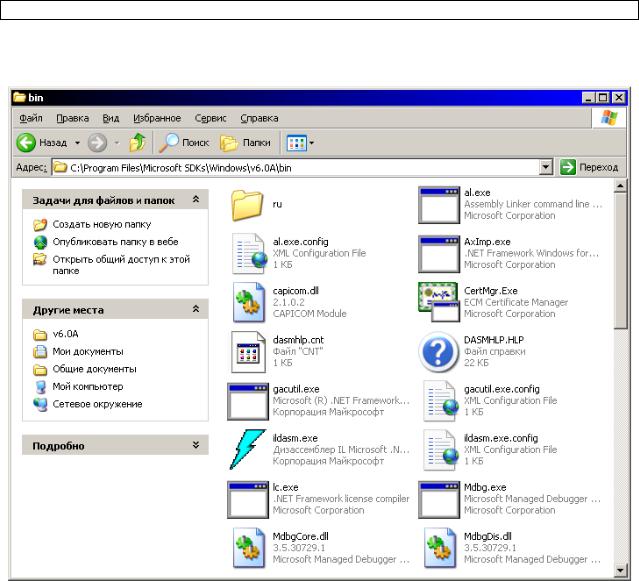Select the gacutil.exe application icon
Screen dimensions: 639x581
(x=248, y=402)
